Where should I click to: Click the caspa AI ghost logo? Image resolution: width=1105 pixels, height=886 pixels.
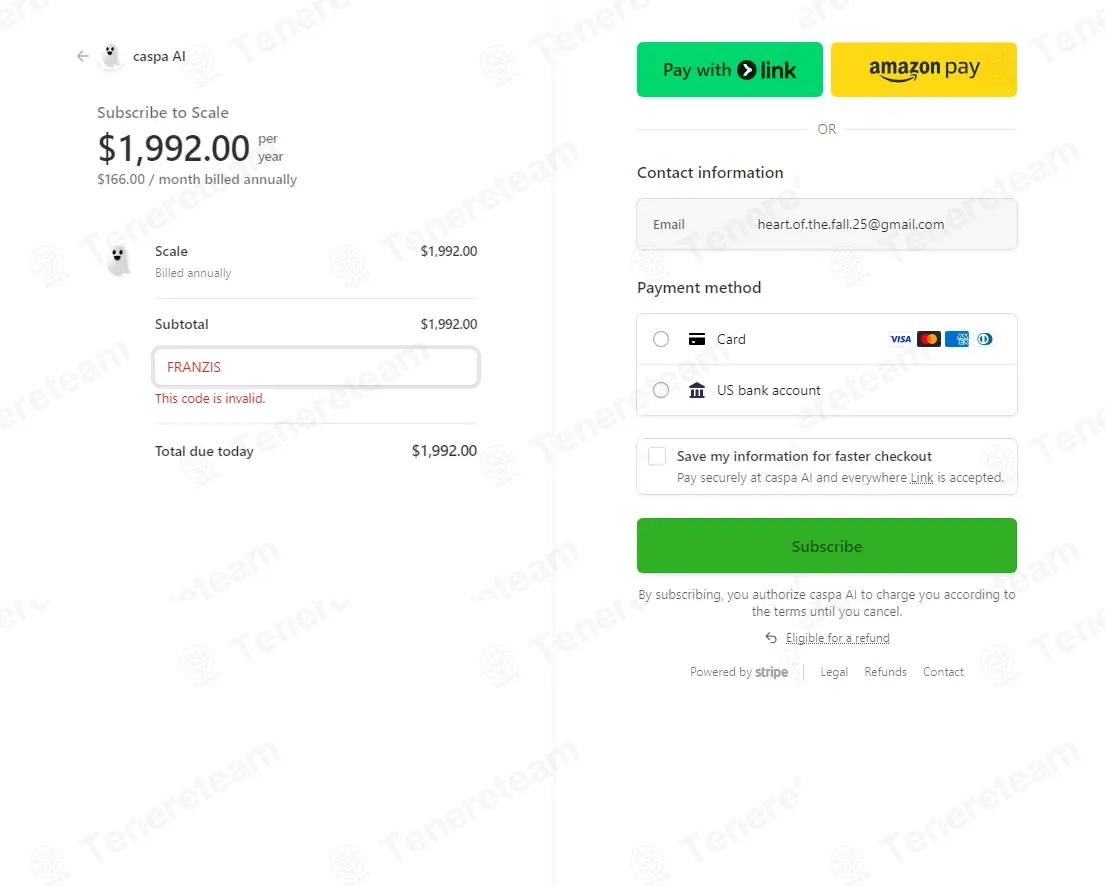pos(111,57)
